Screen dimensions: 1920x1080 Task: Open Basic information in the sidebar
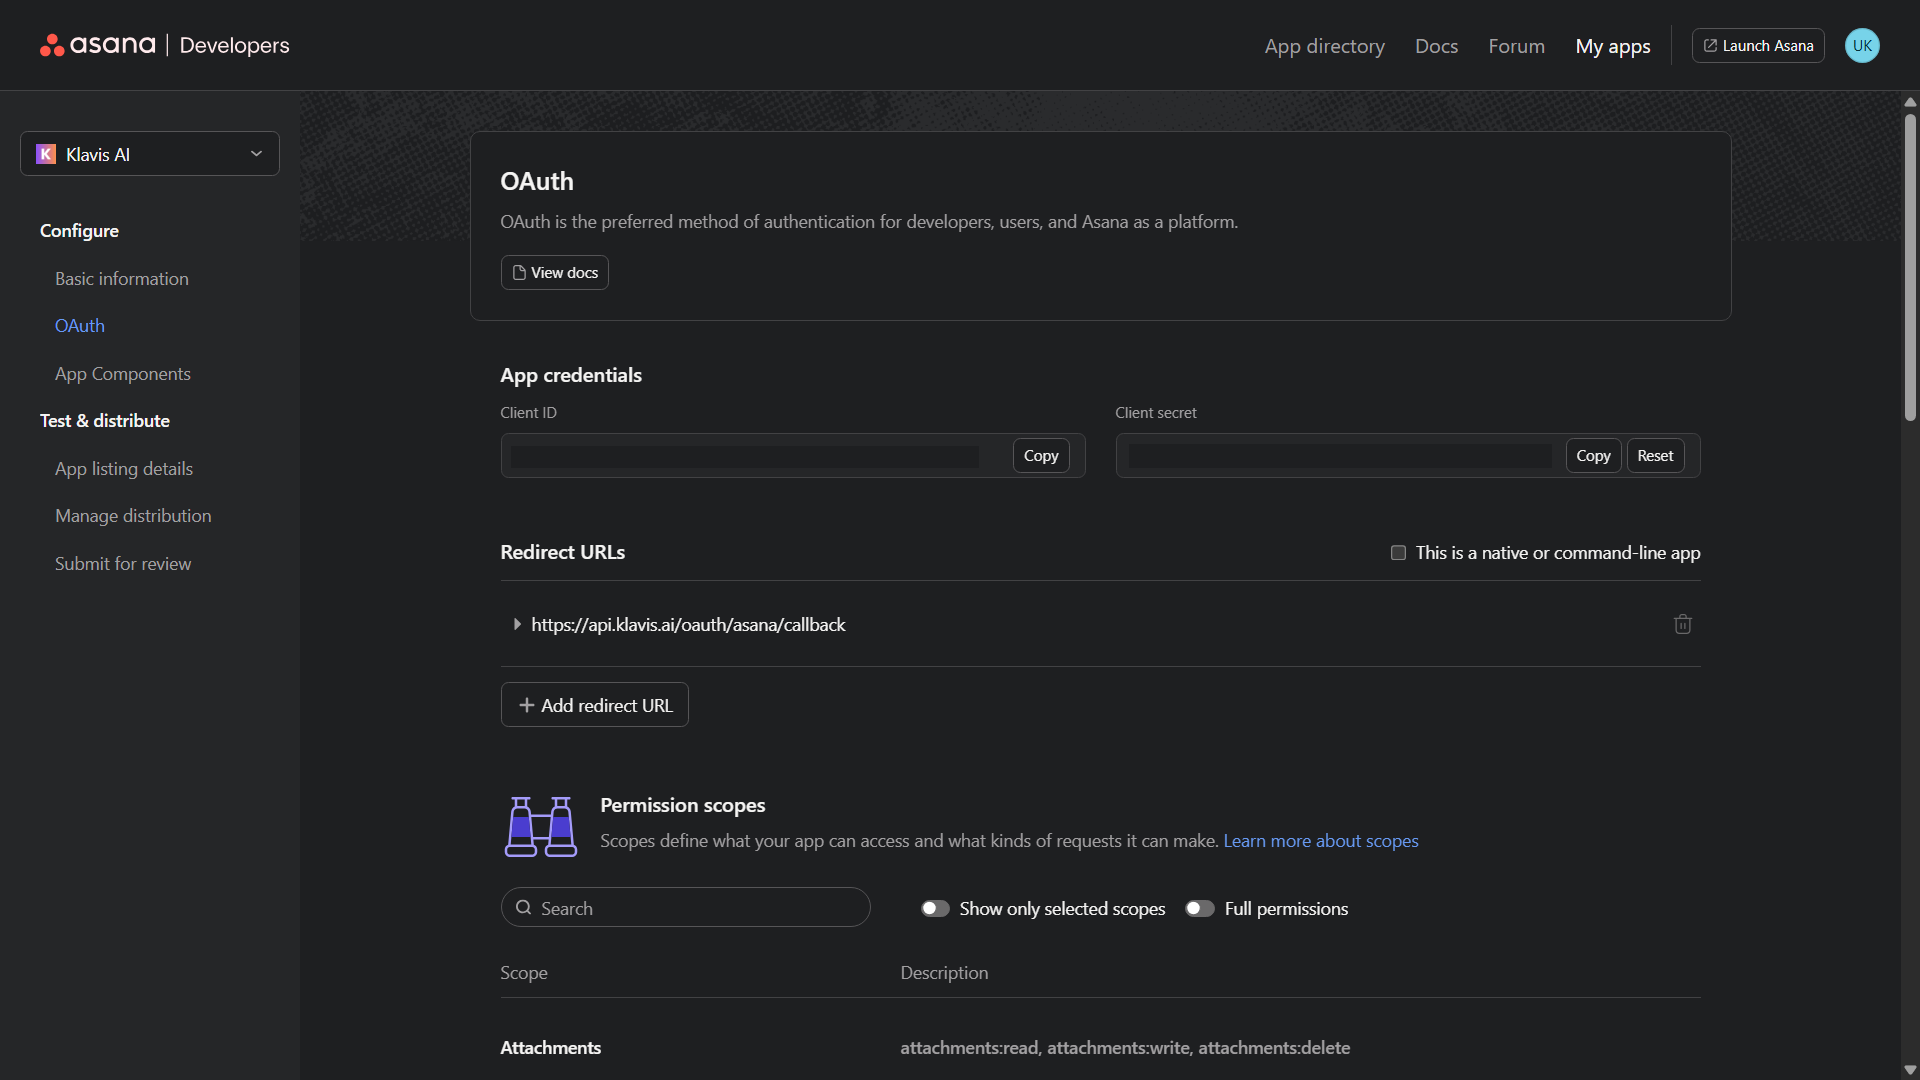point(122,279)
